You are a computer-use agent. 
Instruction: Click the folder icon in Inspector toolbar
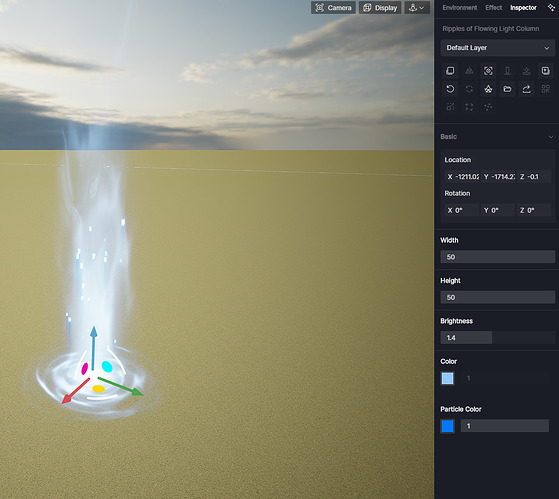click(507, 89)
